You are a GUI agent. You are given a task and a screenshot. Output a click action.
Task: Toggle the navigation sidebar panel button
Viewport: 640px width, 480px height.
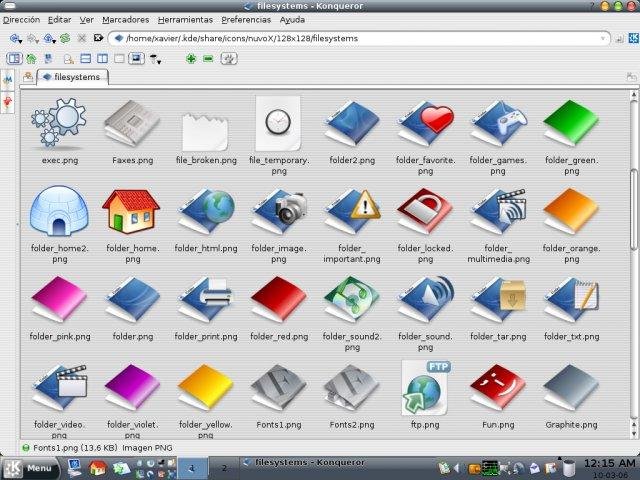pos(14,59)
